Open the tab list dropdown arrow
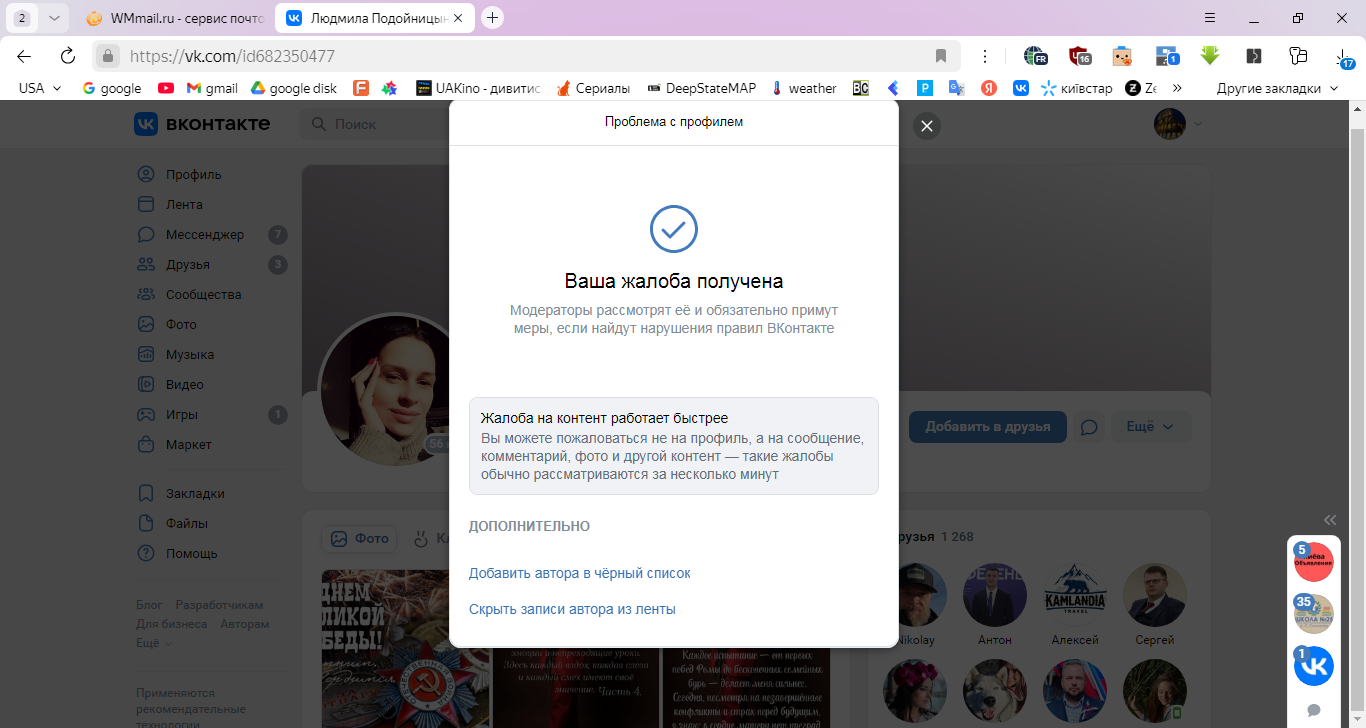Image resolution: width=1366 pixels, height=728 pixels. [54, 18]
